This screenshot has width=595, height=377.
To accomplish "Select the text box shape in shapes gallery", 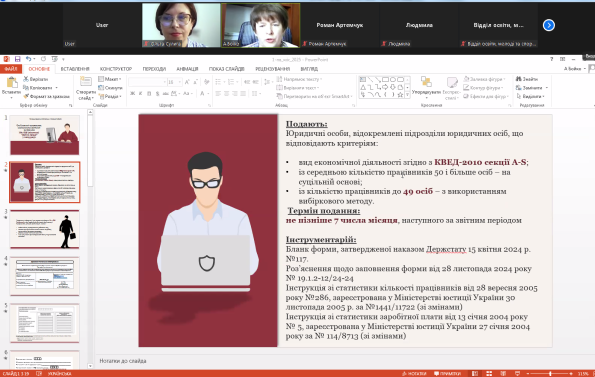I will [x=363, y=80].
